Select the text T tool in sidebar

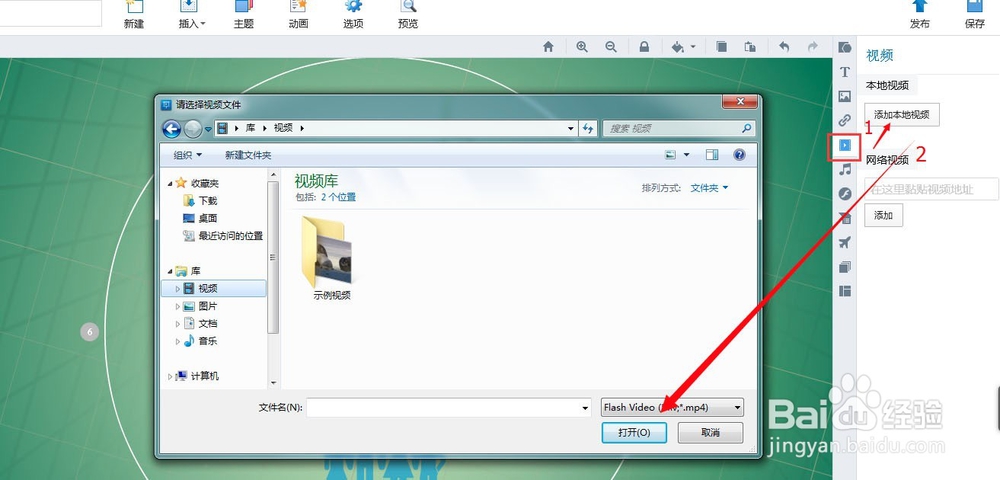click(x=844, y=71)
